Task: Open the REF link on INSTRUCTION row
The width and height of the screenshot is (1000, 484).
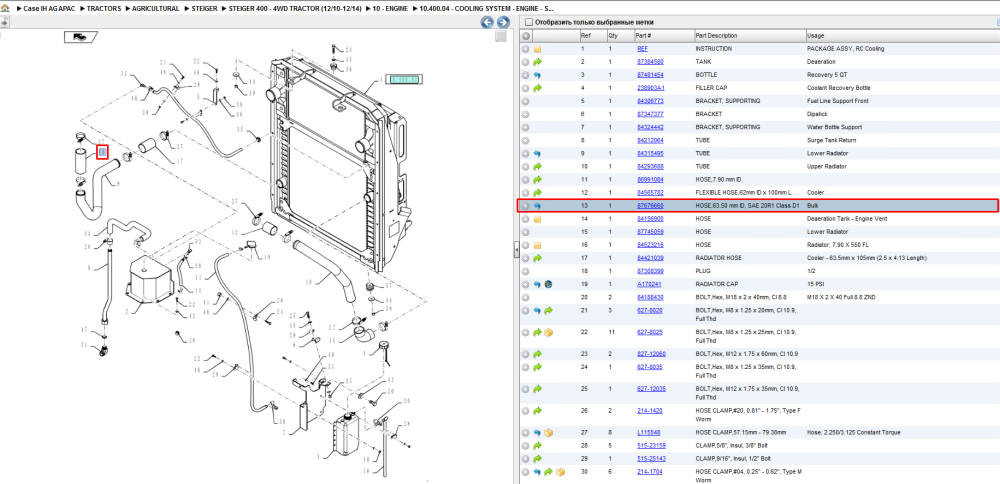Action: (x=642, y=49)
